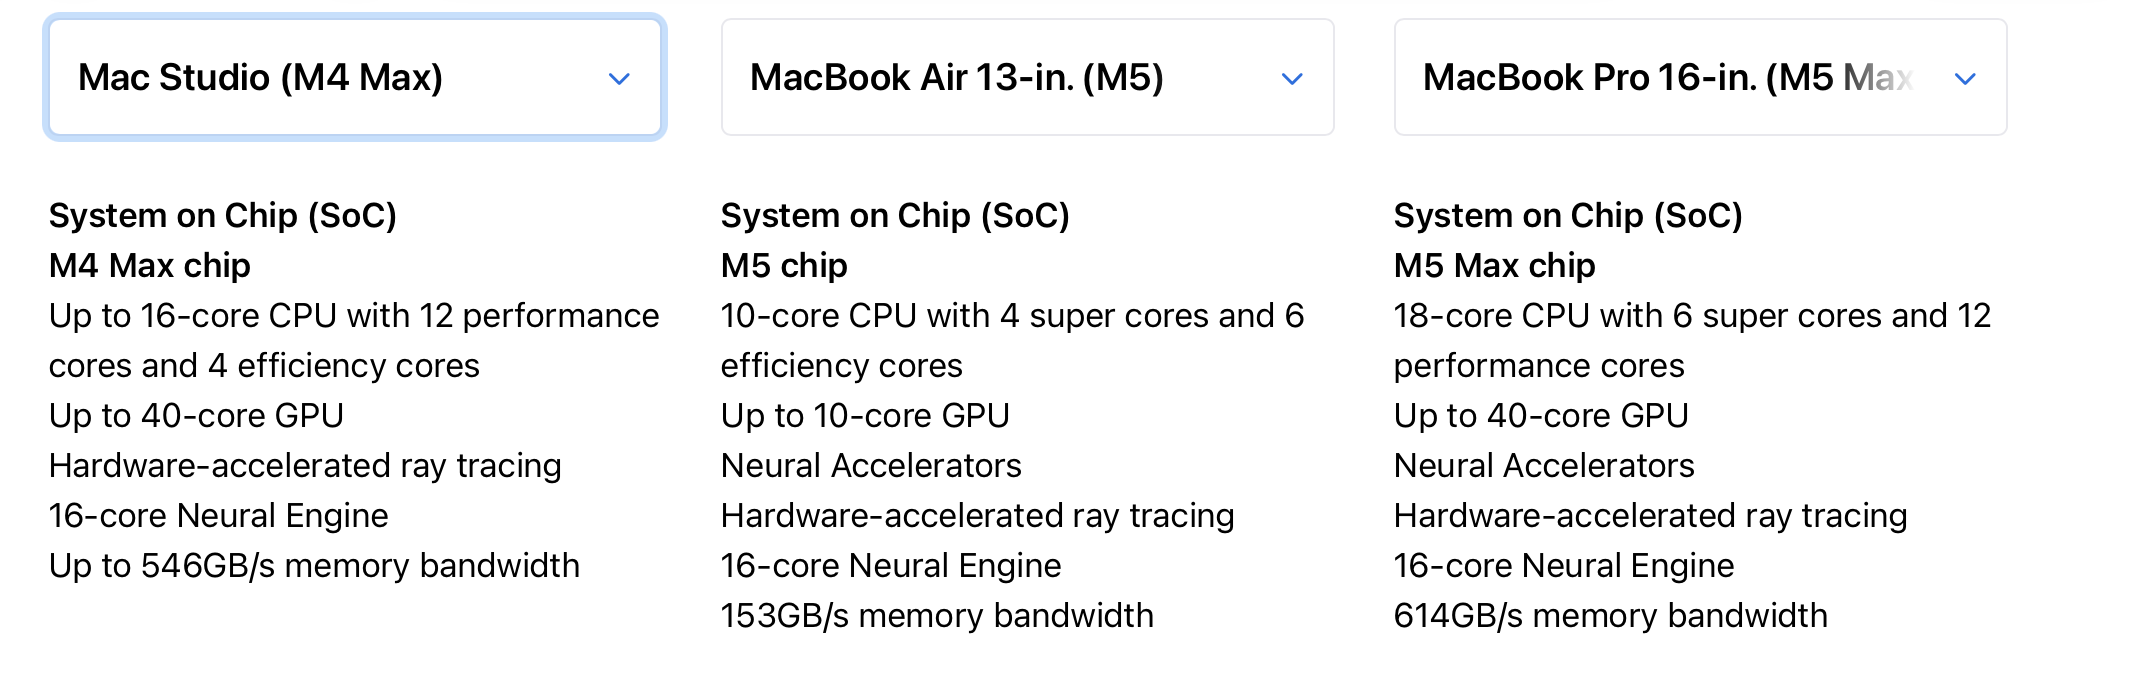This screenshot has width=2144, height=682.
Task: Click the M4 Max chip heading
Action: coord(150,266)
